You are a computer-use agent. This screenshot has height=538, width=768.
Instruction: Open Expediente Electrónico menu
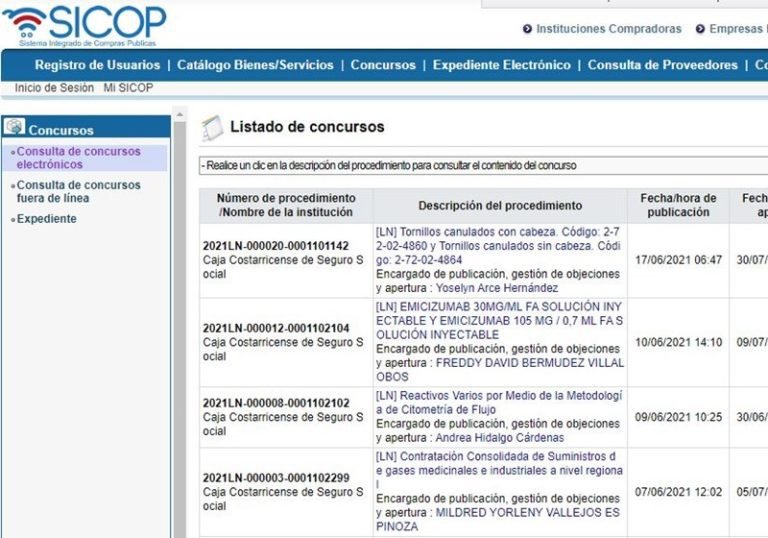502,65
